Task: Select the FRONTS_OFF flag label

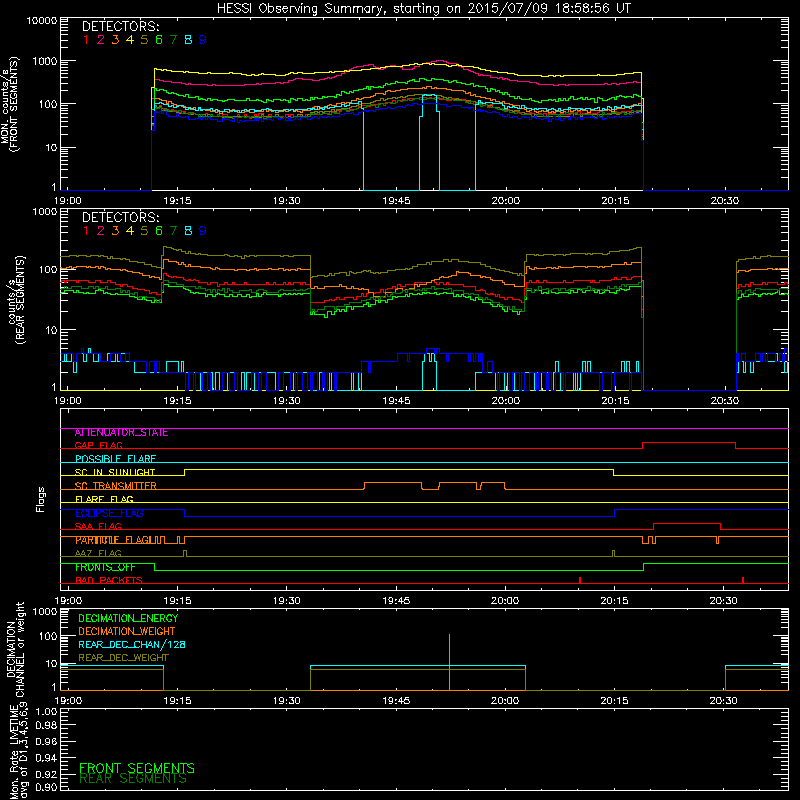Action: point(105,567)
